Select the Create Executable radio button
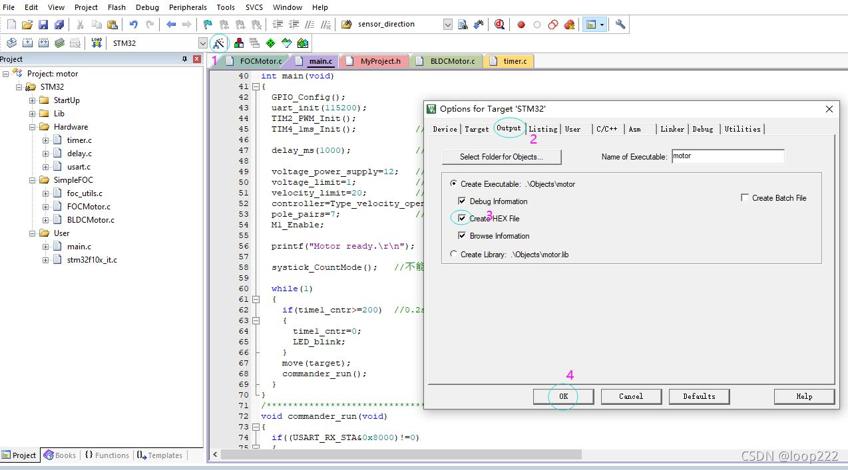Image resolution: width=848 pixels, height=470 pixels. coord(453,183)
